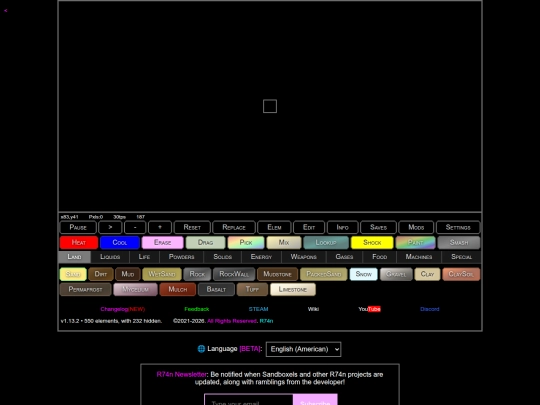Switch to the Weapons category tab
540x405 pixels.
(x=303, y=257)
